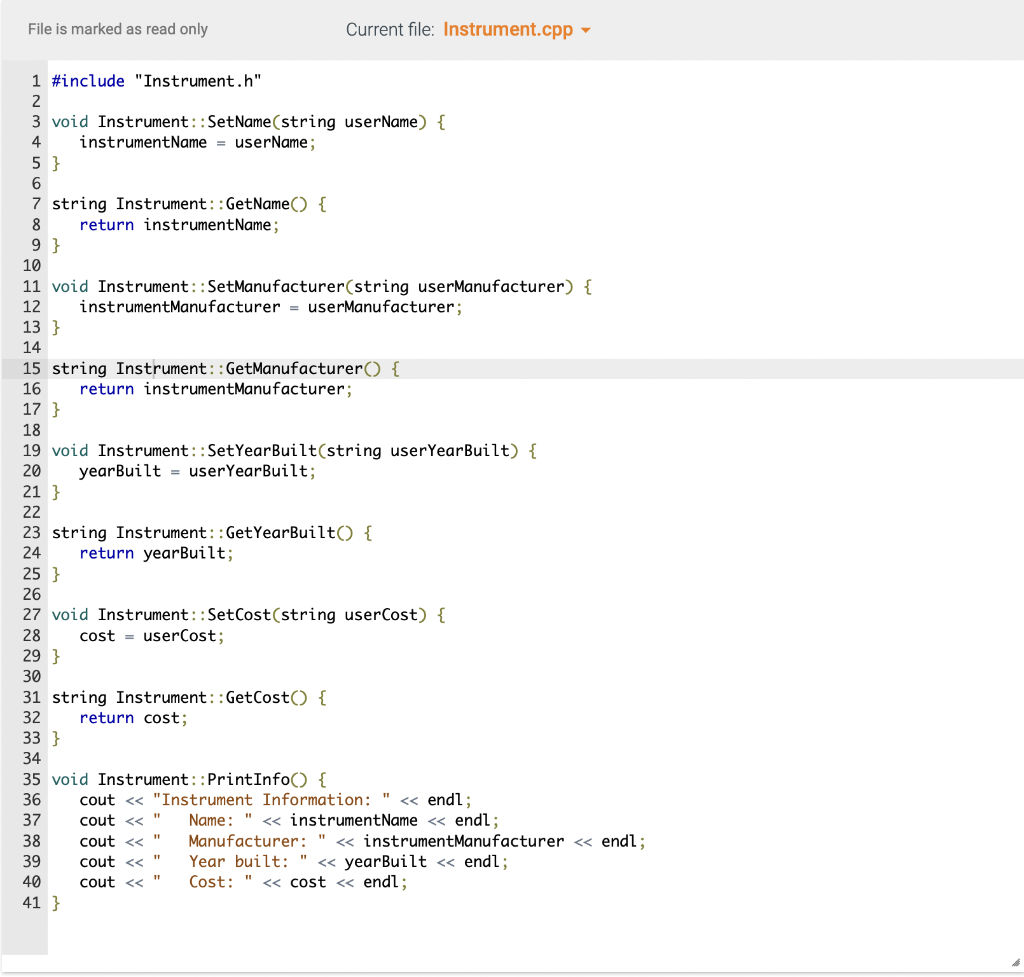Click the closing brace on line 41
1024x977 pixels.
[x=57, y=902]
